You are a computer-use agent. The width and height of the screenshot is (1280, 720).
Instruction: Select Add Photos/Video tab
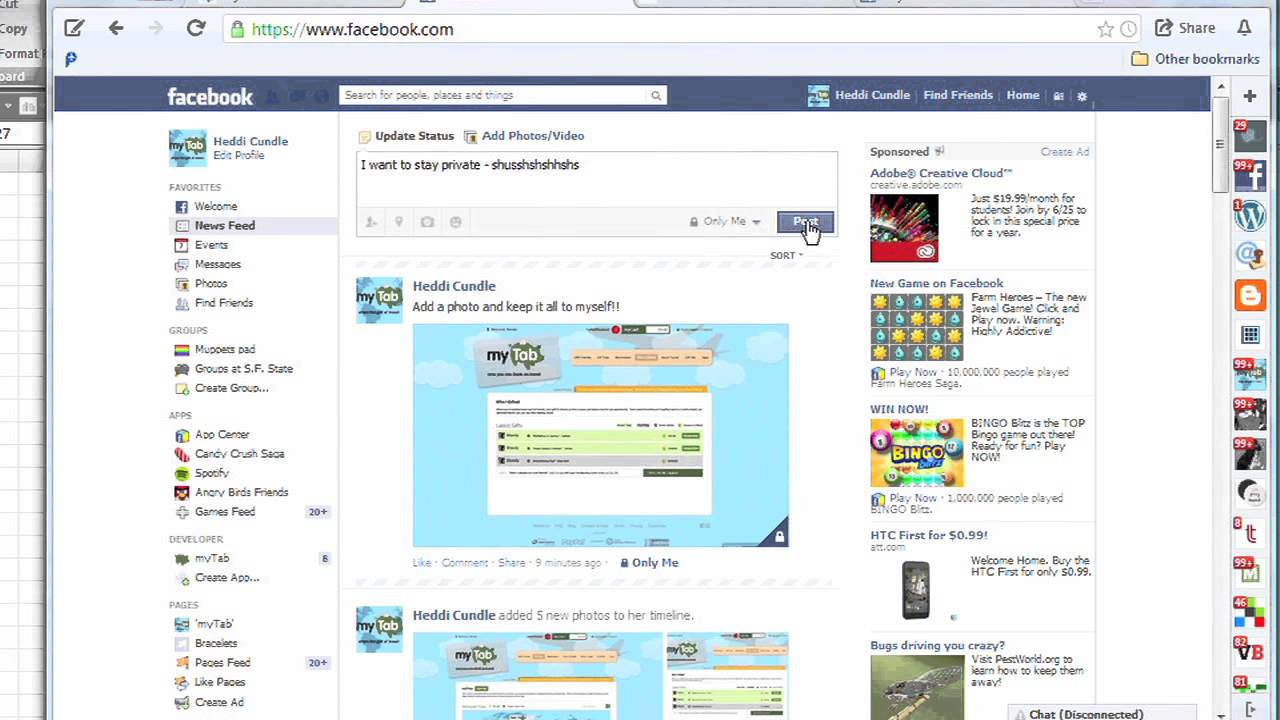[524, 136]
